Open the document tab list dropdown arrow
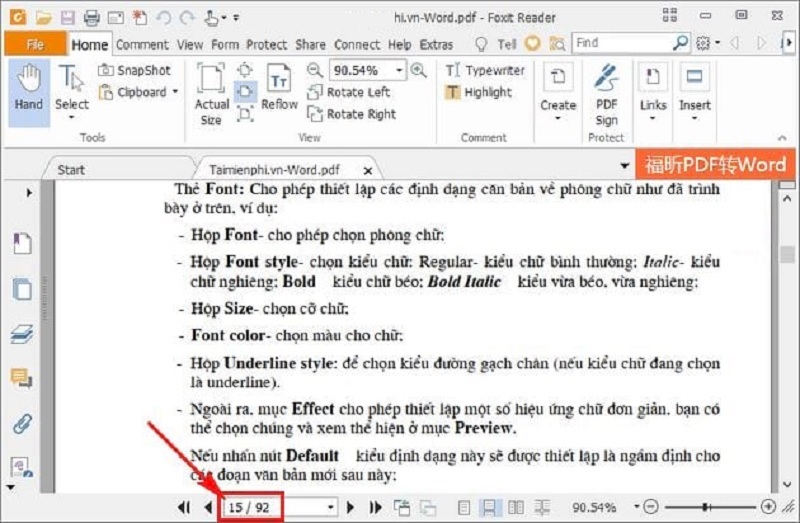Viewport: 800px width, 523px height. pyautogui.click(x=624, y=166)
